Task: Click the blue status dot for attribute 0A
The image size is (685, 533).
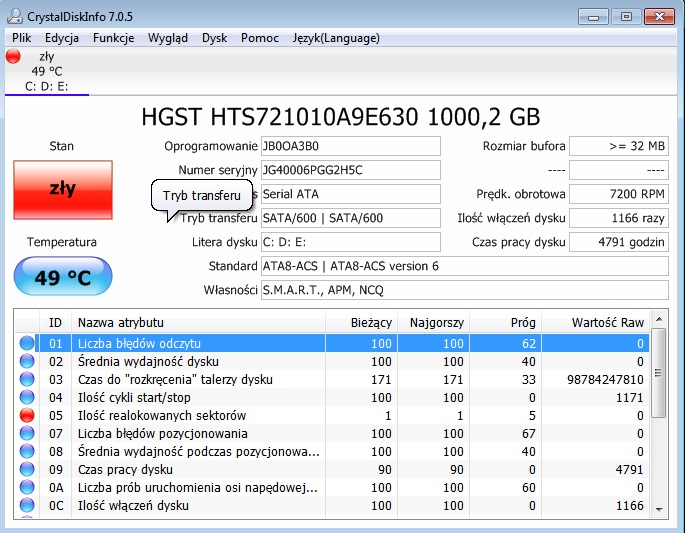Action: tap(27, 487)
